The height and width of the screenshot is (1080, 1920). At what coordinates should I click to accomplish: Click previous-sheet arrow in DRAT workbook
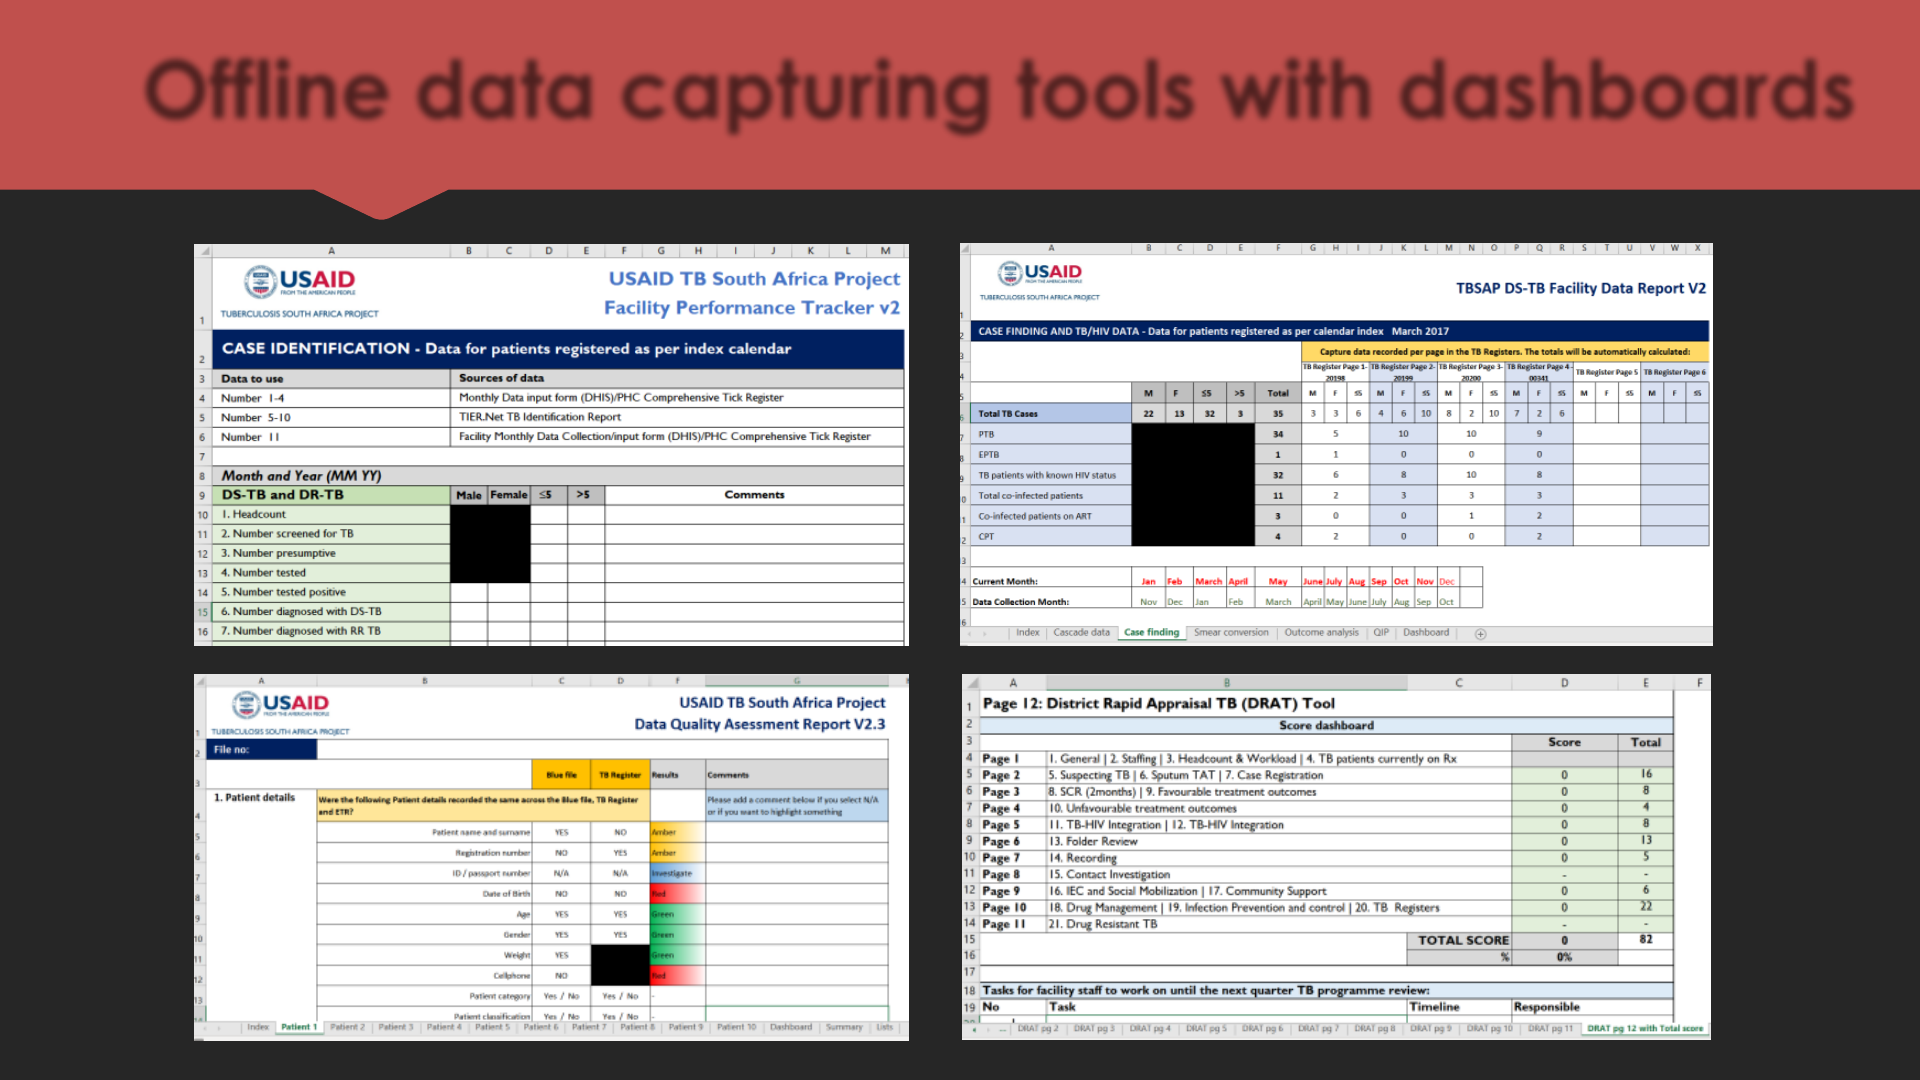[x=976, y=1029]
